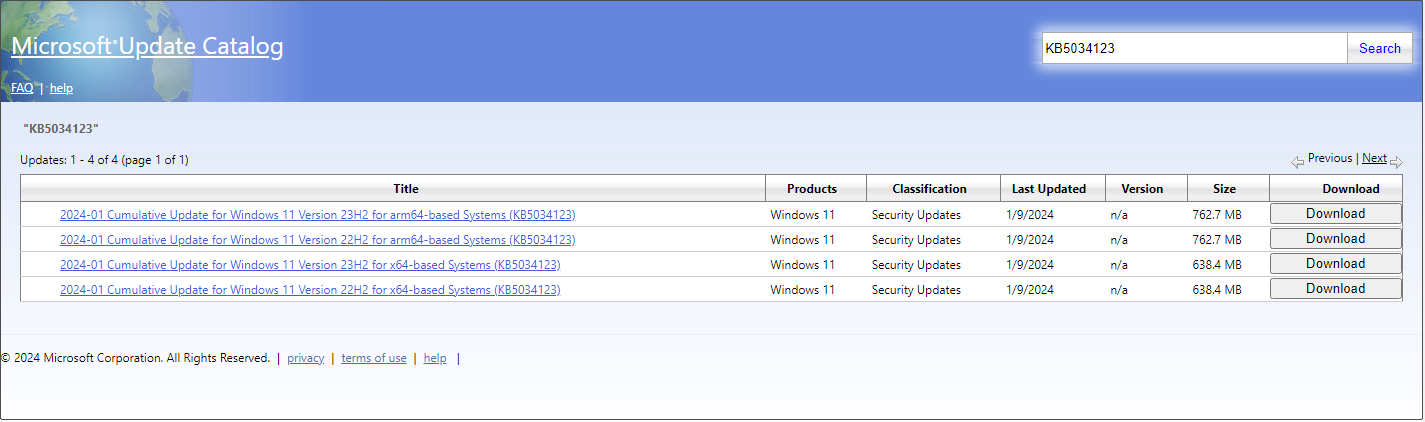Open 23H2 arm64-based Systems update link

click(318, 215)
